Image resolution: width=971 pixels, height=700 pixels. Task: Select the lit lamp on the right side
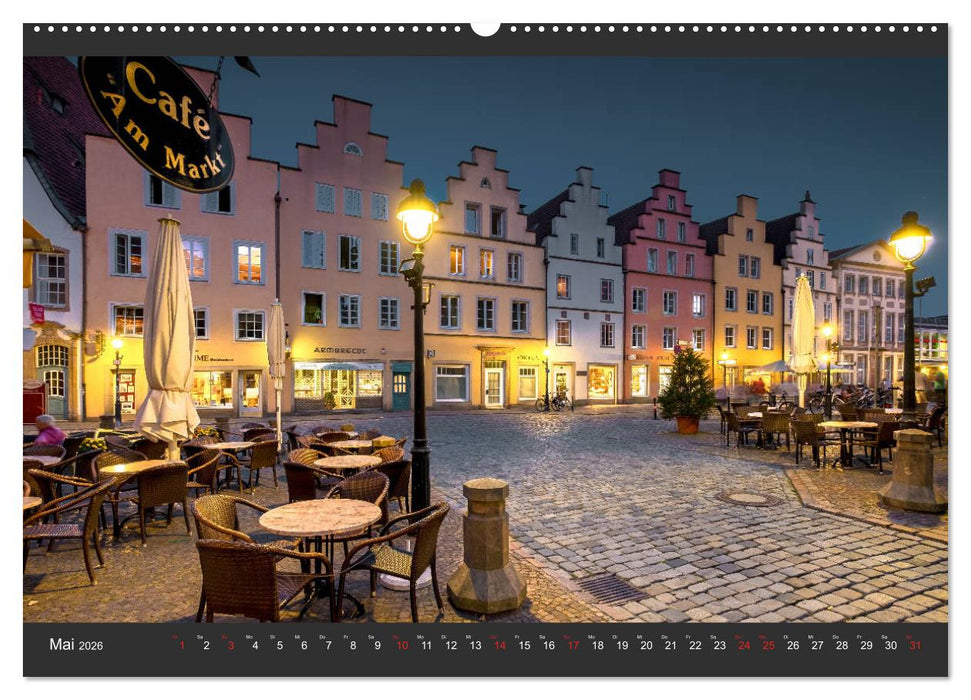(912, 245)
